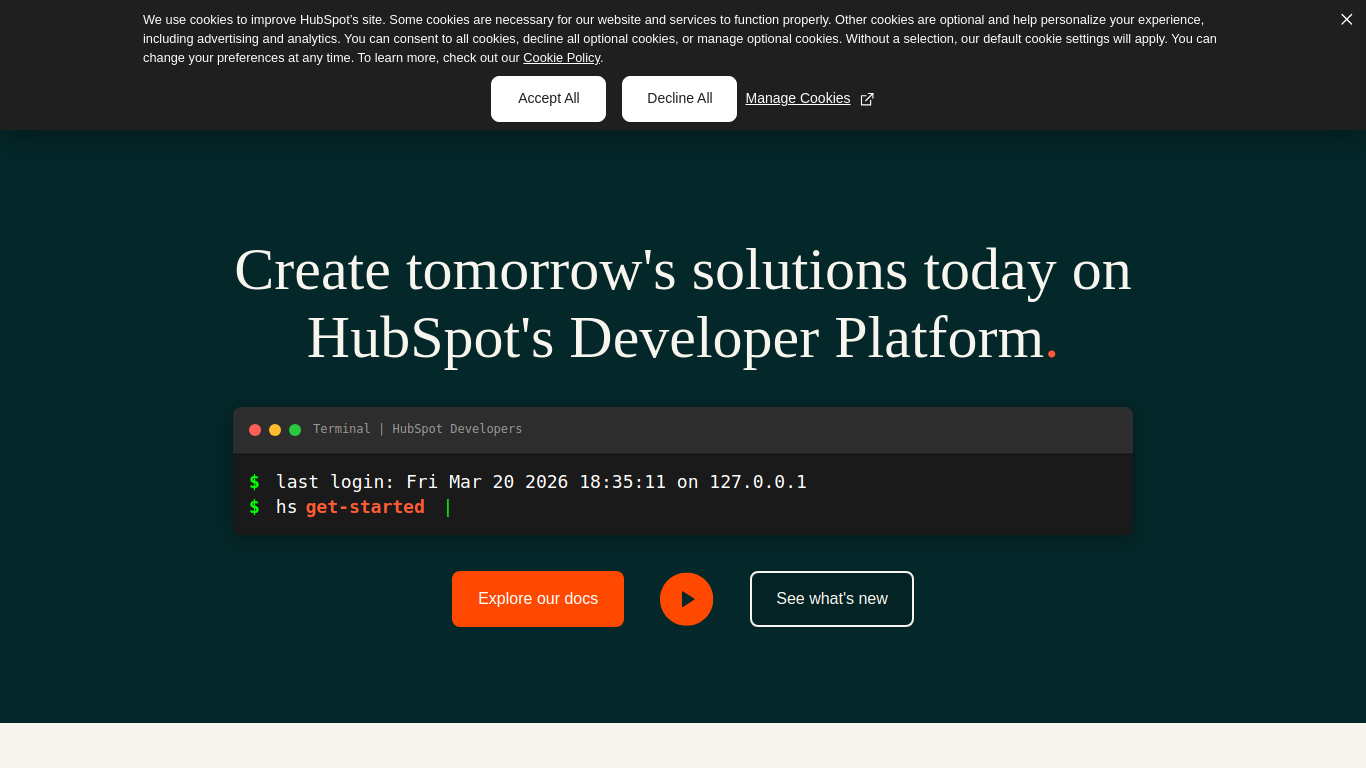Click the Accept All cookies button
The height and width of the screenshot is (768, 1366).
(x=548, y=99)
